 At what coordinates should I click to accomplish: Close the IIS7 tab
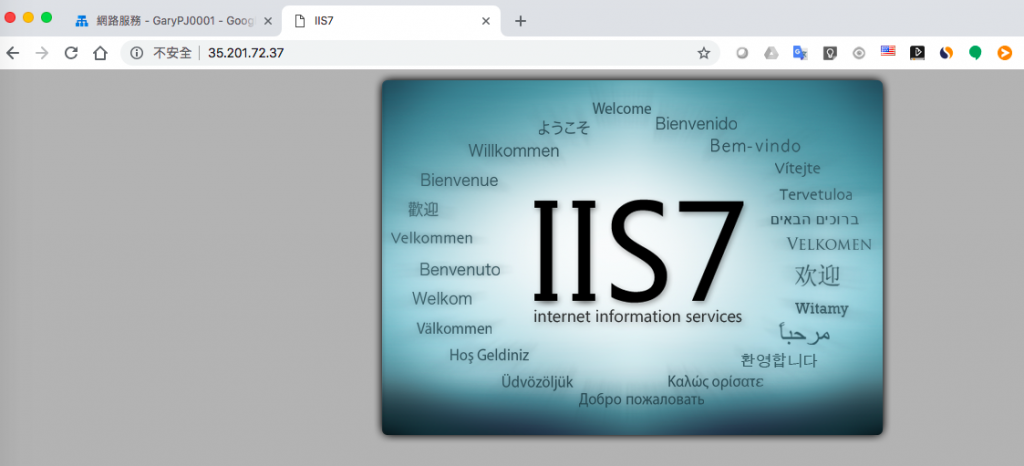tap(485, 21)
